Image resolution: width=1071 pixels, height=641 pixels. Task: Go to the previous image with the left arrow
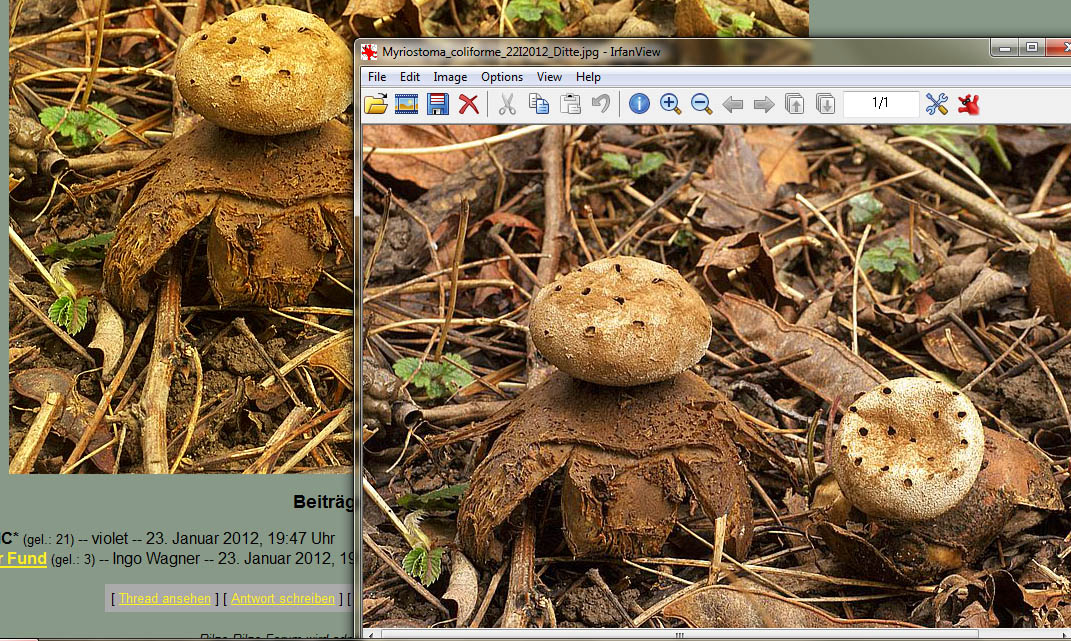coord(732,104)
